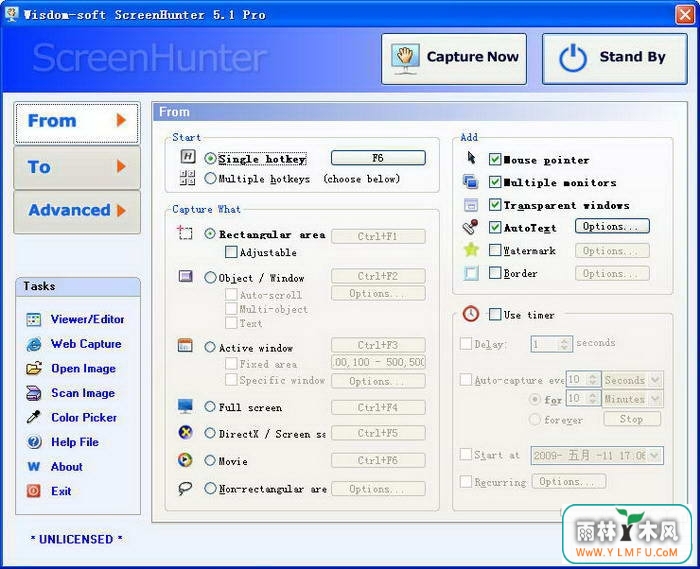This screenshot has height=569, width=700.
Task: Click the Non-rectangular area lasso icon
Action: coord(185,488)
